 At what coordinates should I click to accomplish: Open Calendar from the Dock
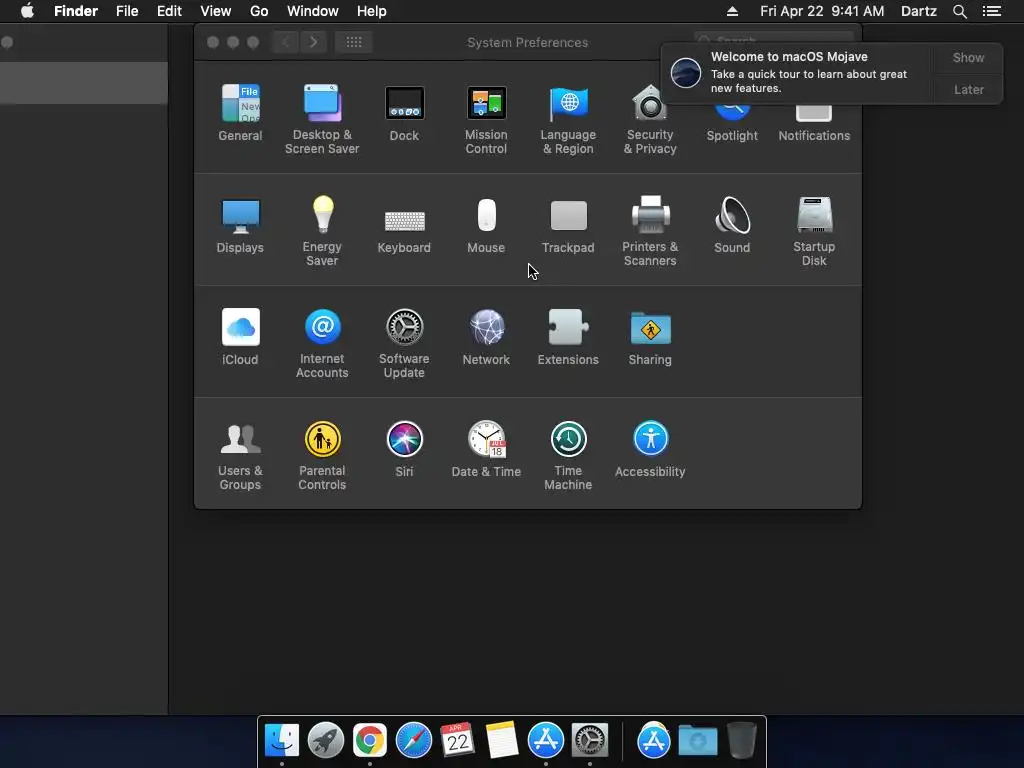pyautogui.click(x=458, y=741)
